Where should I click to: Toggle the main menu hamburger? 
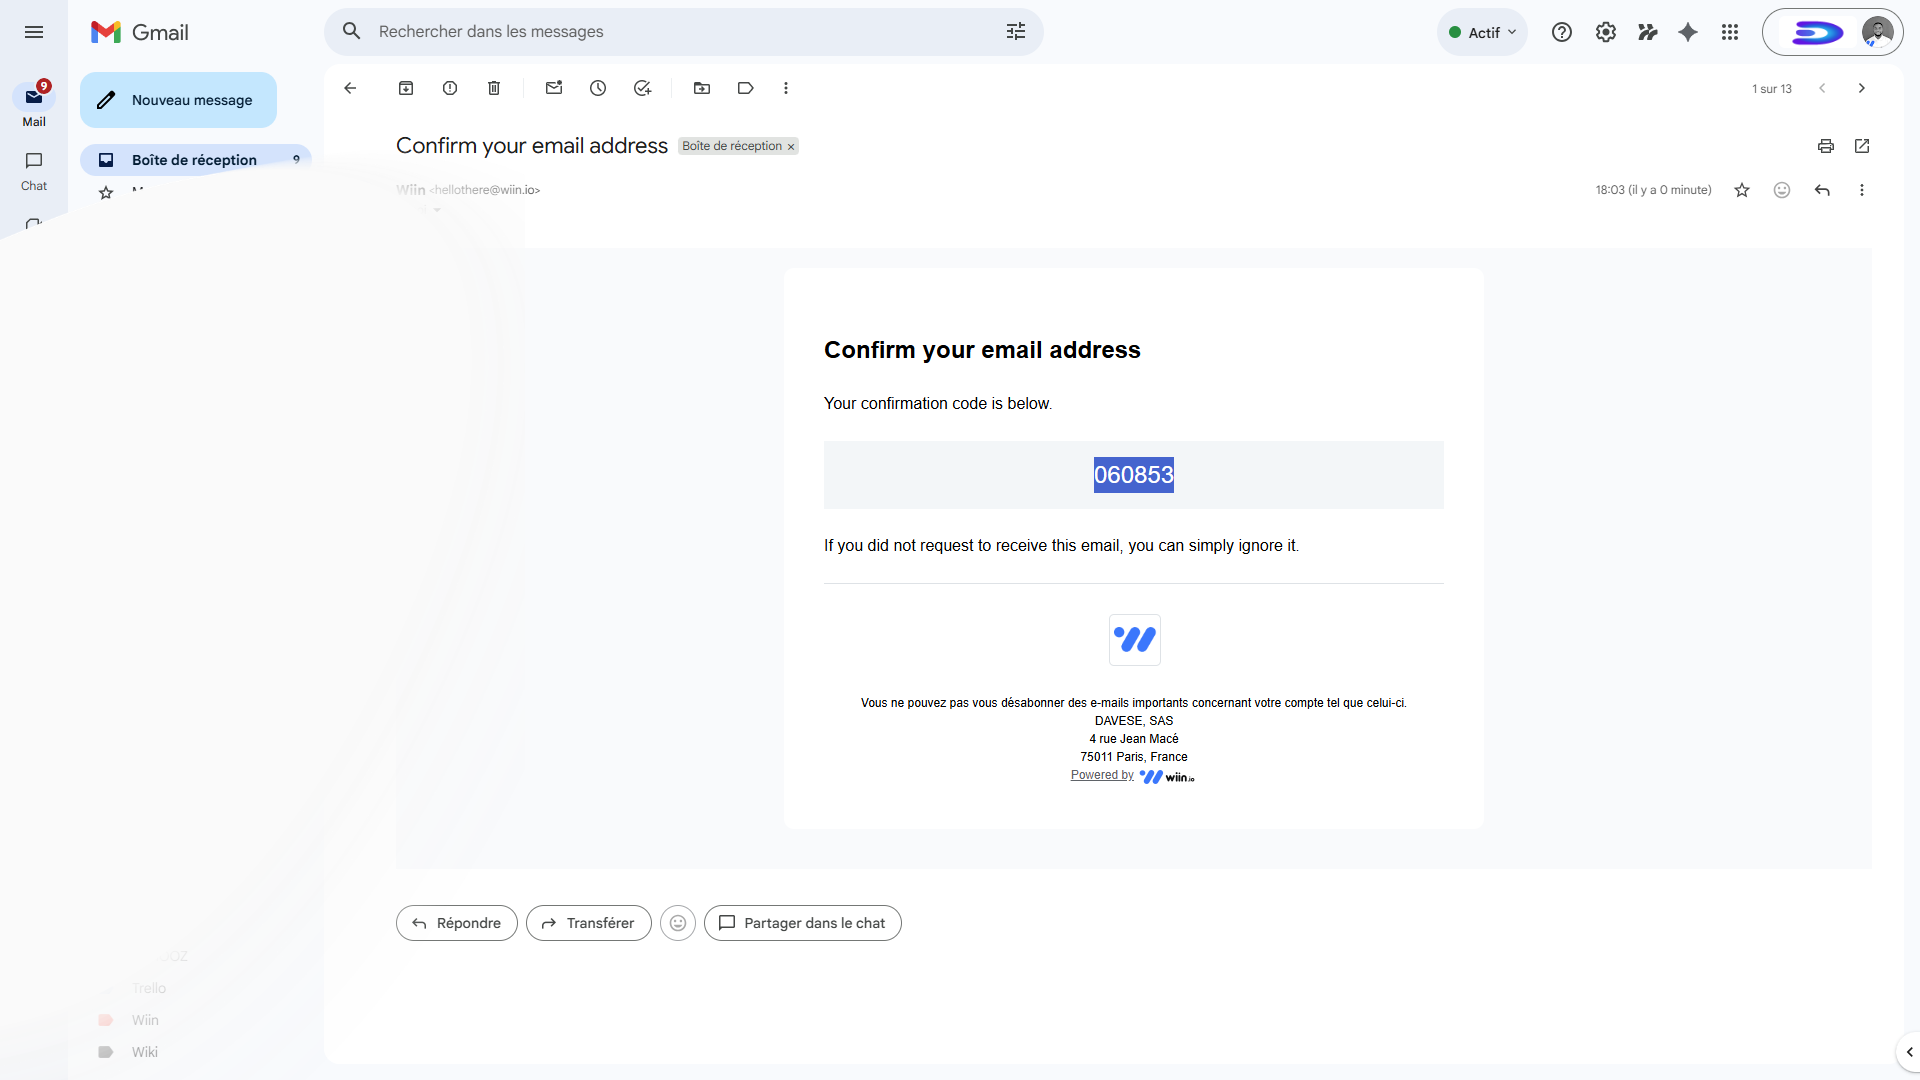coord(34,32)
